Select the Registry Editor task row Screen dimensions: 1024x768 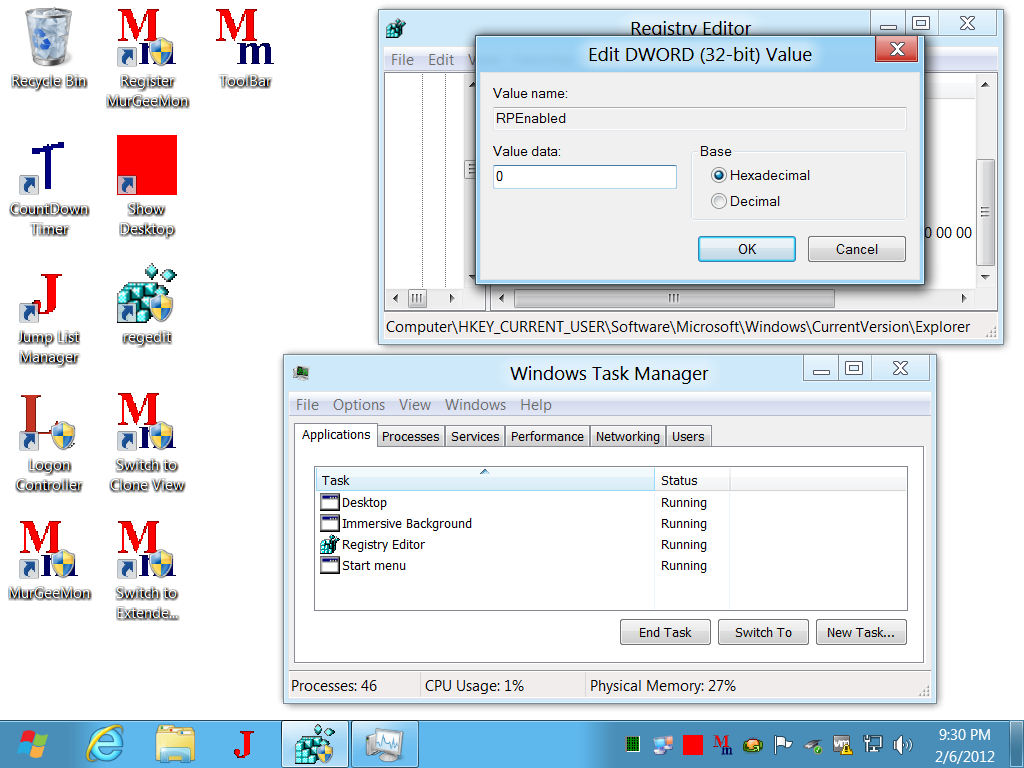point(611,544)
